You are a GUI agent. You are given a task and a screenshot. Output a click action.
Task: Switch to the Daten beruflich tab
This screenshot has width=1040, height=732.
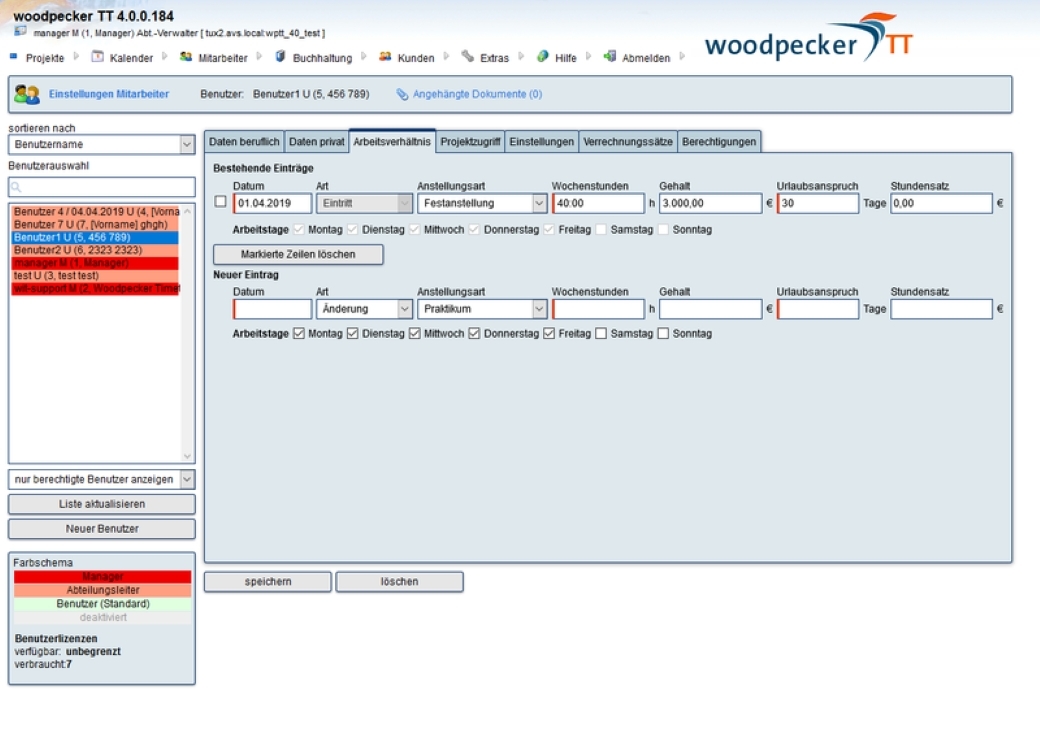pos(244,142)
